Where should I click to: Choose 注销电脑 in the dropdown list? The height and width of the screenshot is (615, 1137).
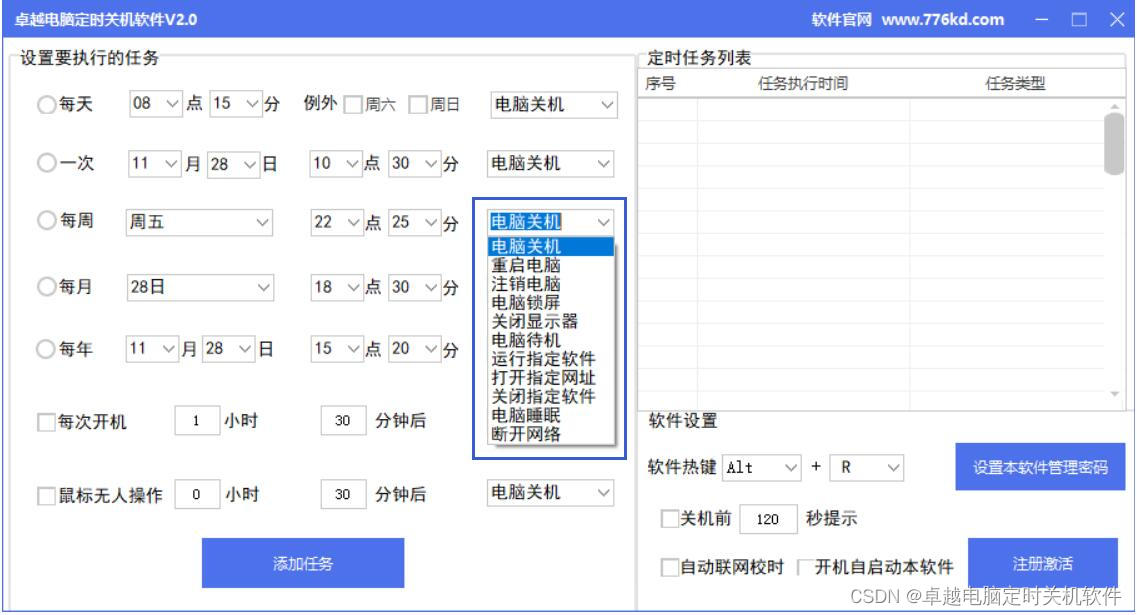click(551, 284)
